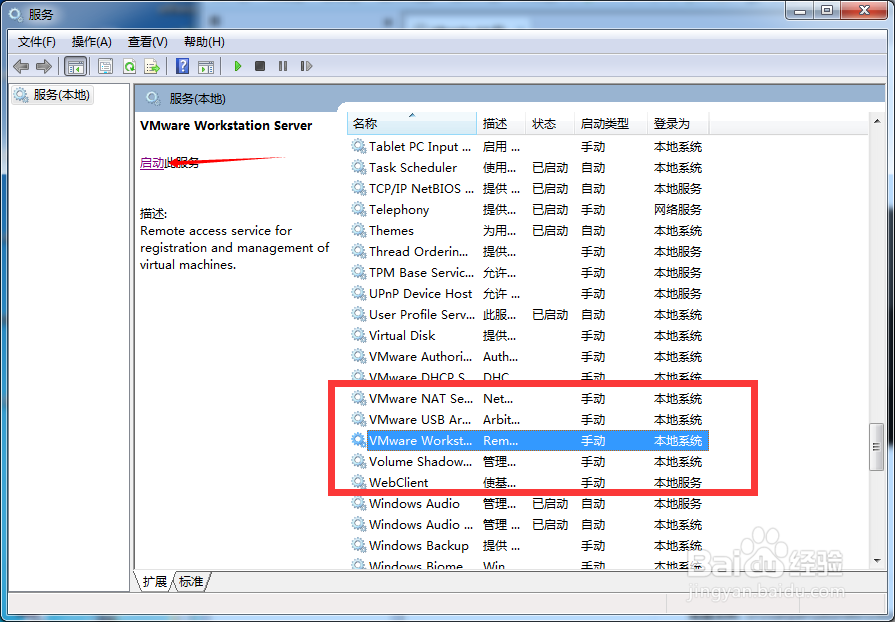Select the WebClient service
Screen dimensions: 895x622
point(529,483)
